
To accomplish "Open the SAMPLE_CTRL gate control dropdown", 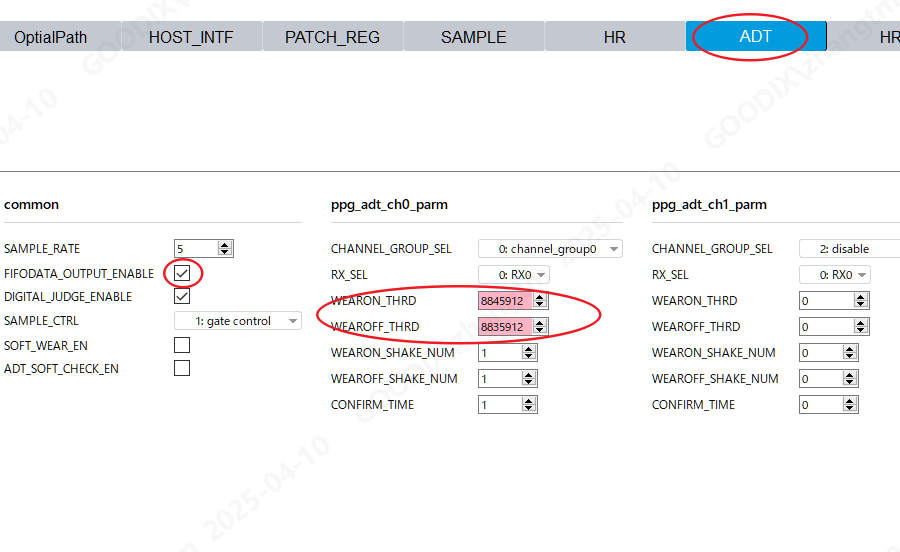I will coord(237,321).
